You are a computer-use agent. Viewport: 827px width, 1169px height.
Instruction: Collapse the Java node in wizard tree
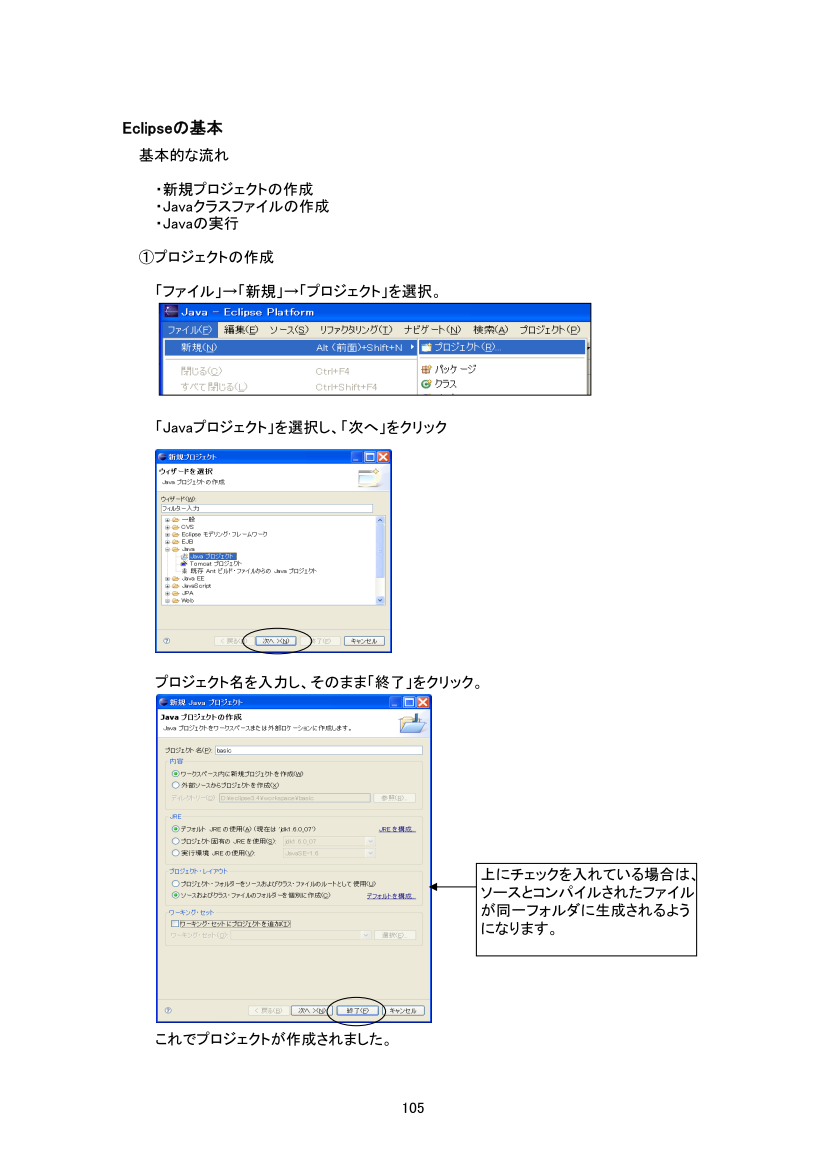167,549
